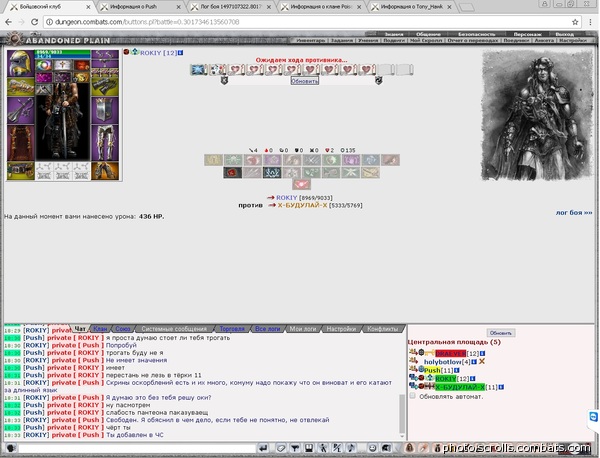
Task: Click the boots equipment slot
Action: (x=105, y=171)
